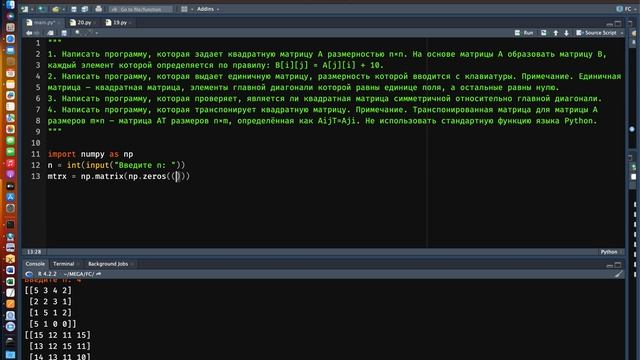640x360 pixels.
Task: Minimize the source editor pane
Action: (609, 24)
